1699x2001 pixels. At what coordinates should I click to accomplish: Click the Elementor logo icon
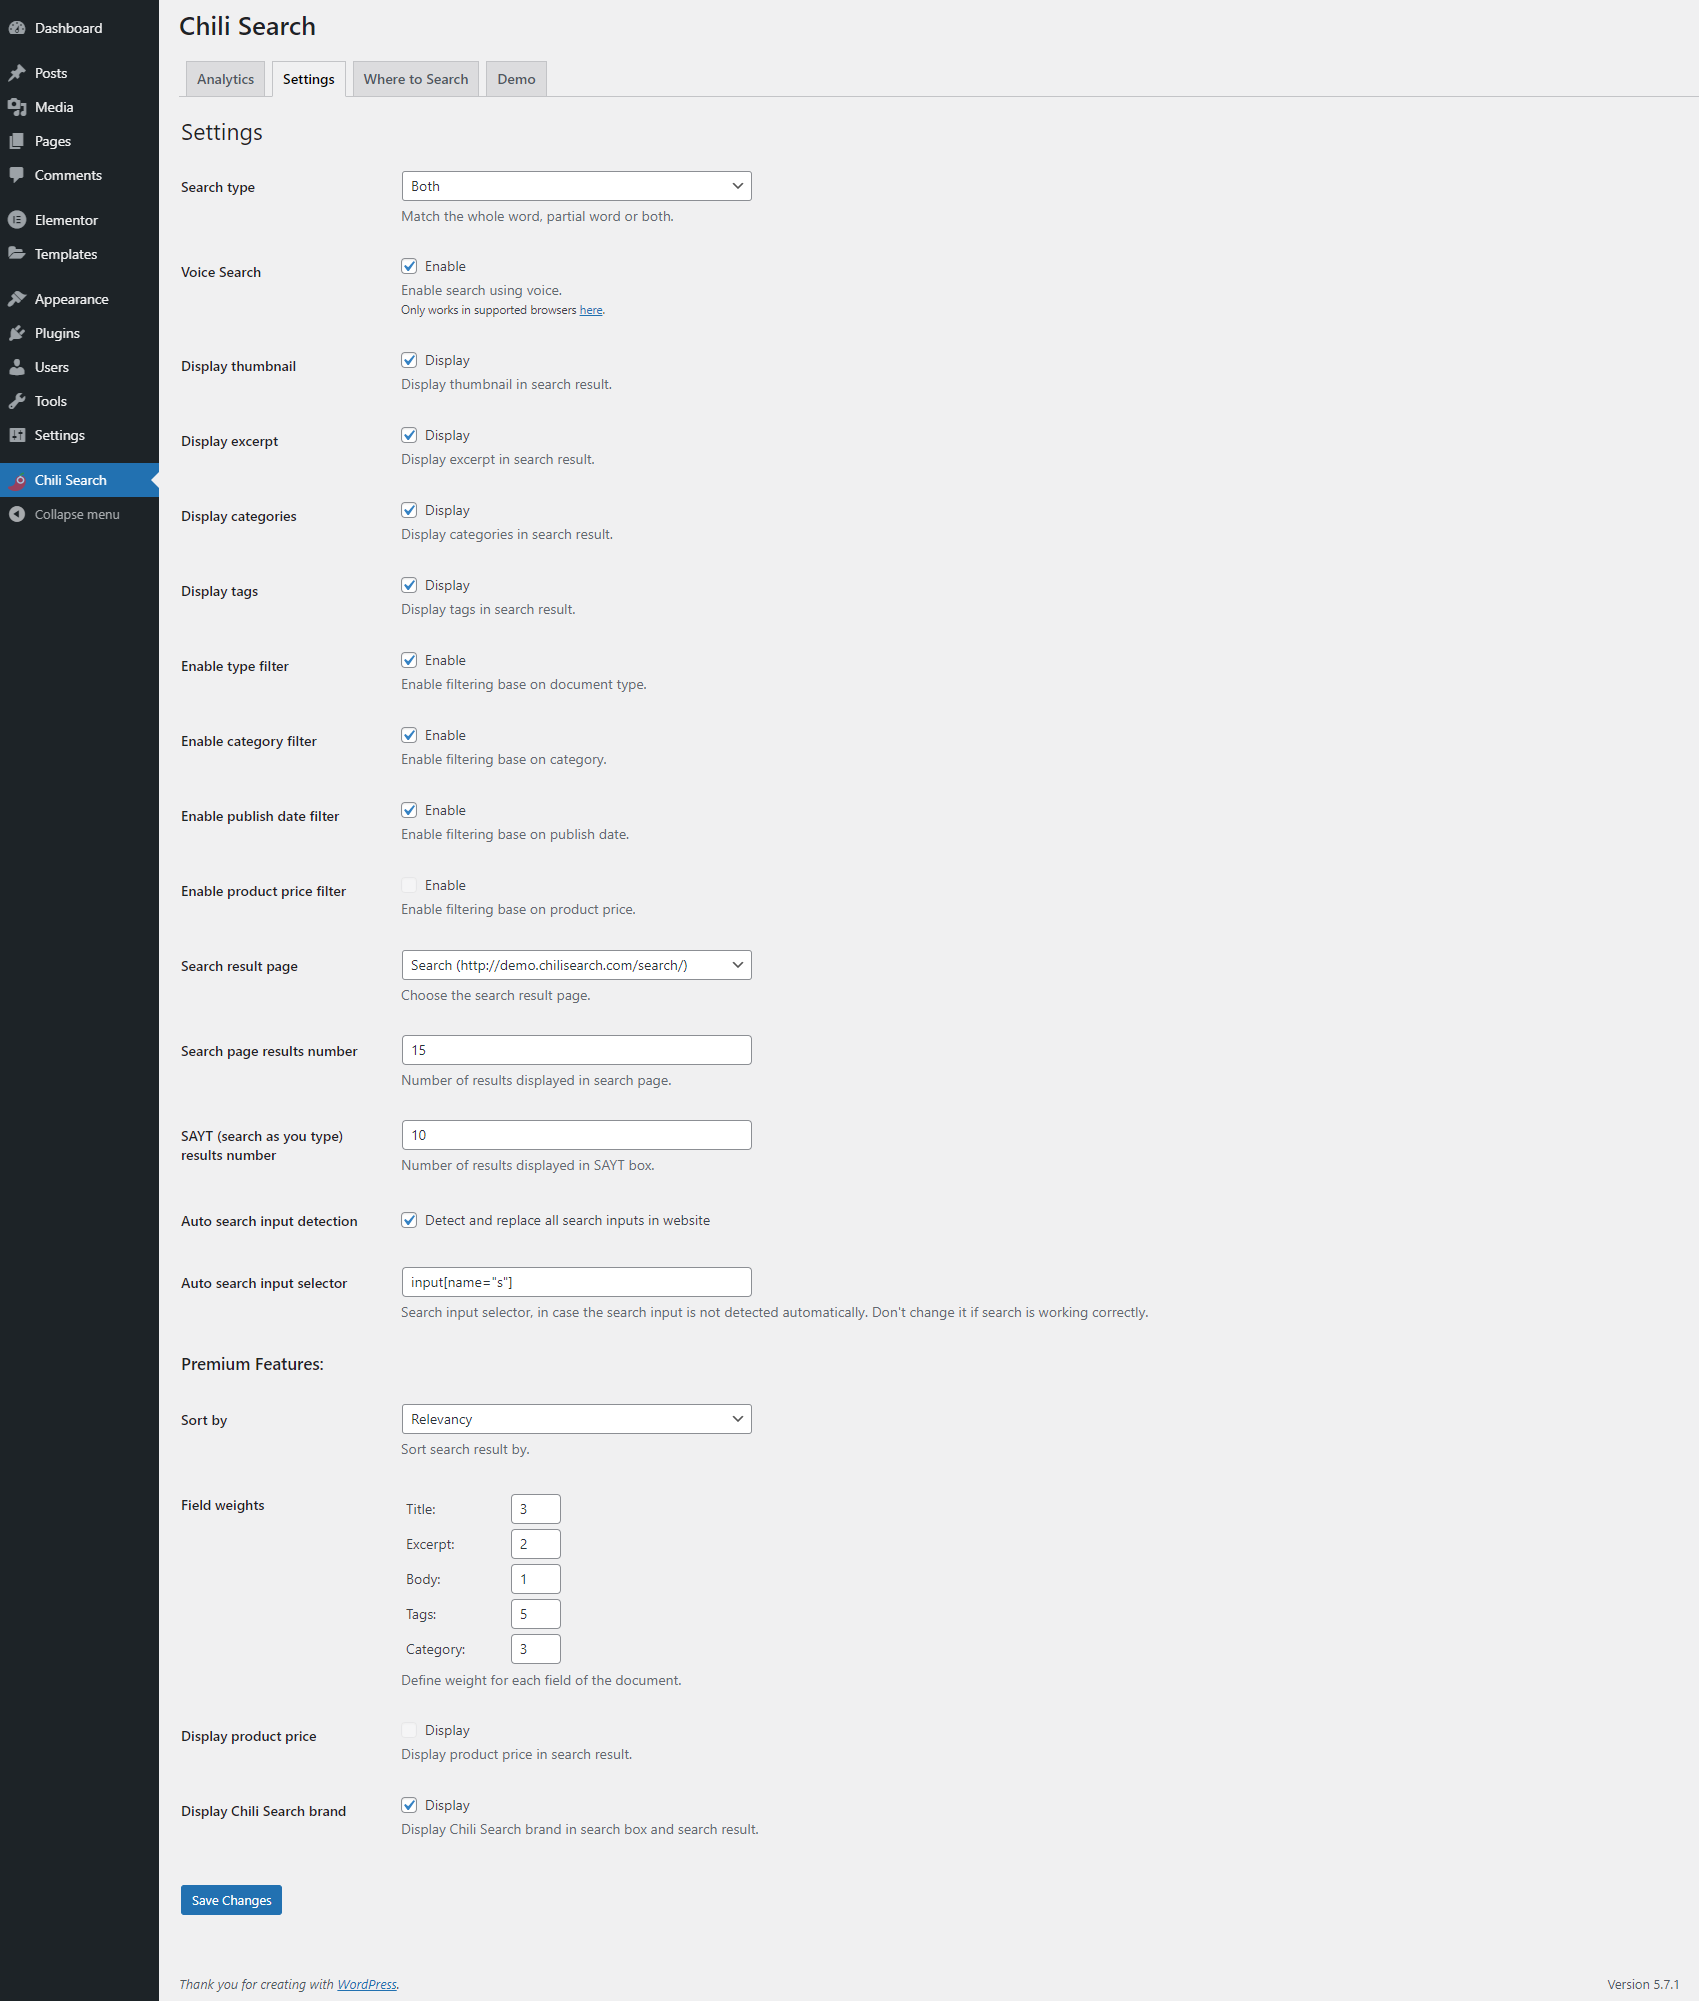click(17, 220)
